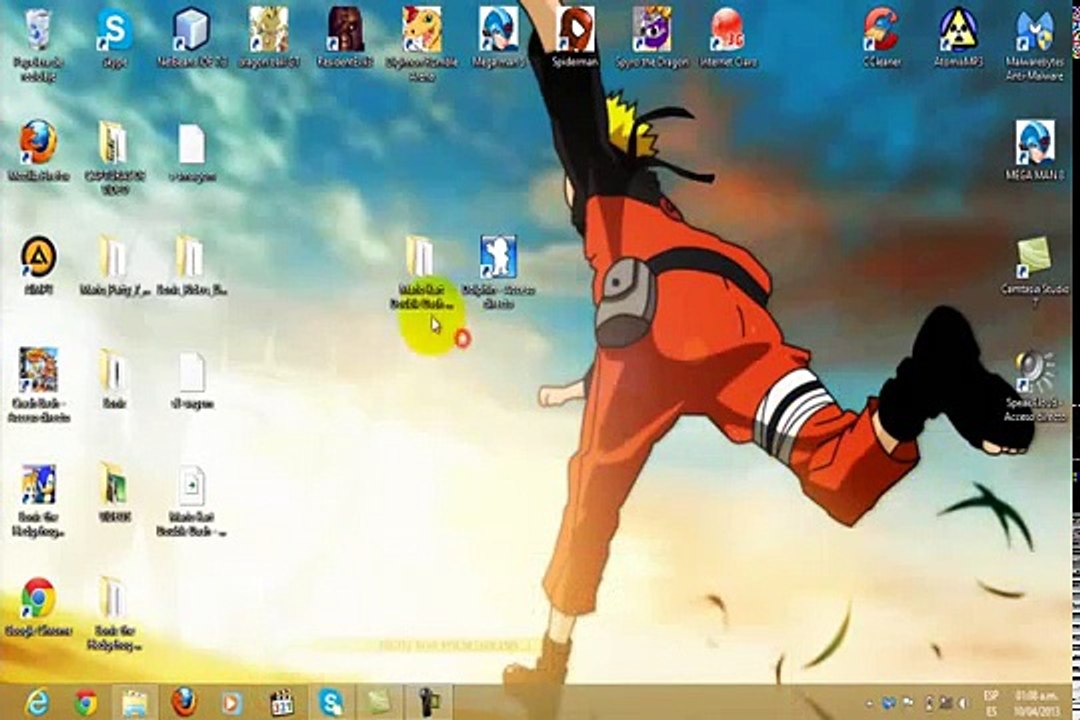The height and width of the screenshot is (720, 1080).
Task: Open the Malwarebytes Anti-Malware shortcut
Action: pyautogui.click(x=1035, y=43)
